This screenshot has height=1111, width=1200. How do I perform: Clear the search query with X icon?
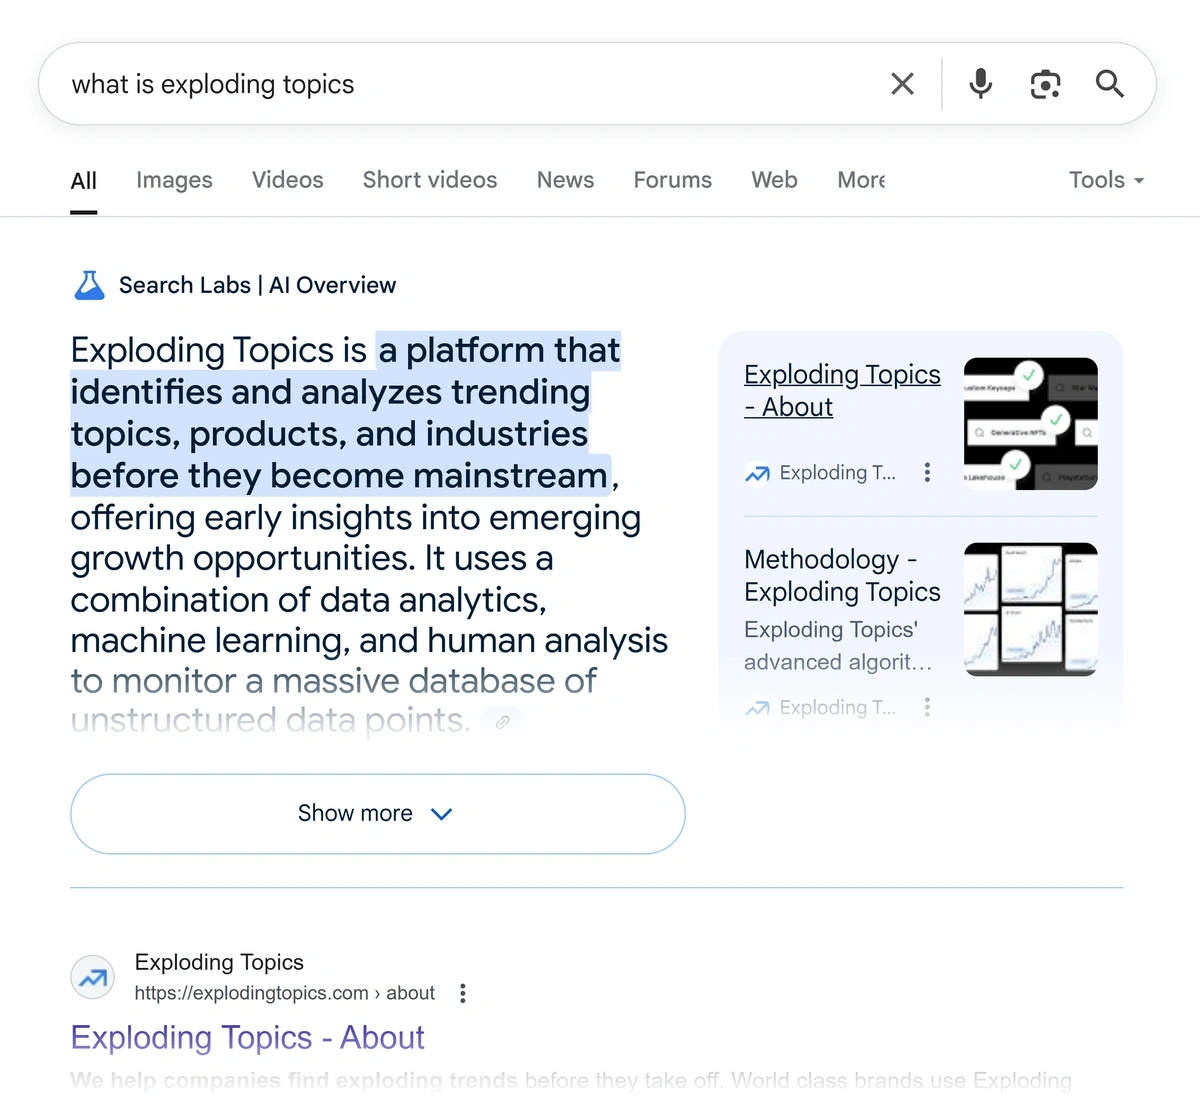click(902, 84)
